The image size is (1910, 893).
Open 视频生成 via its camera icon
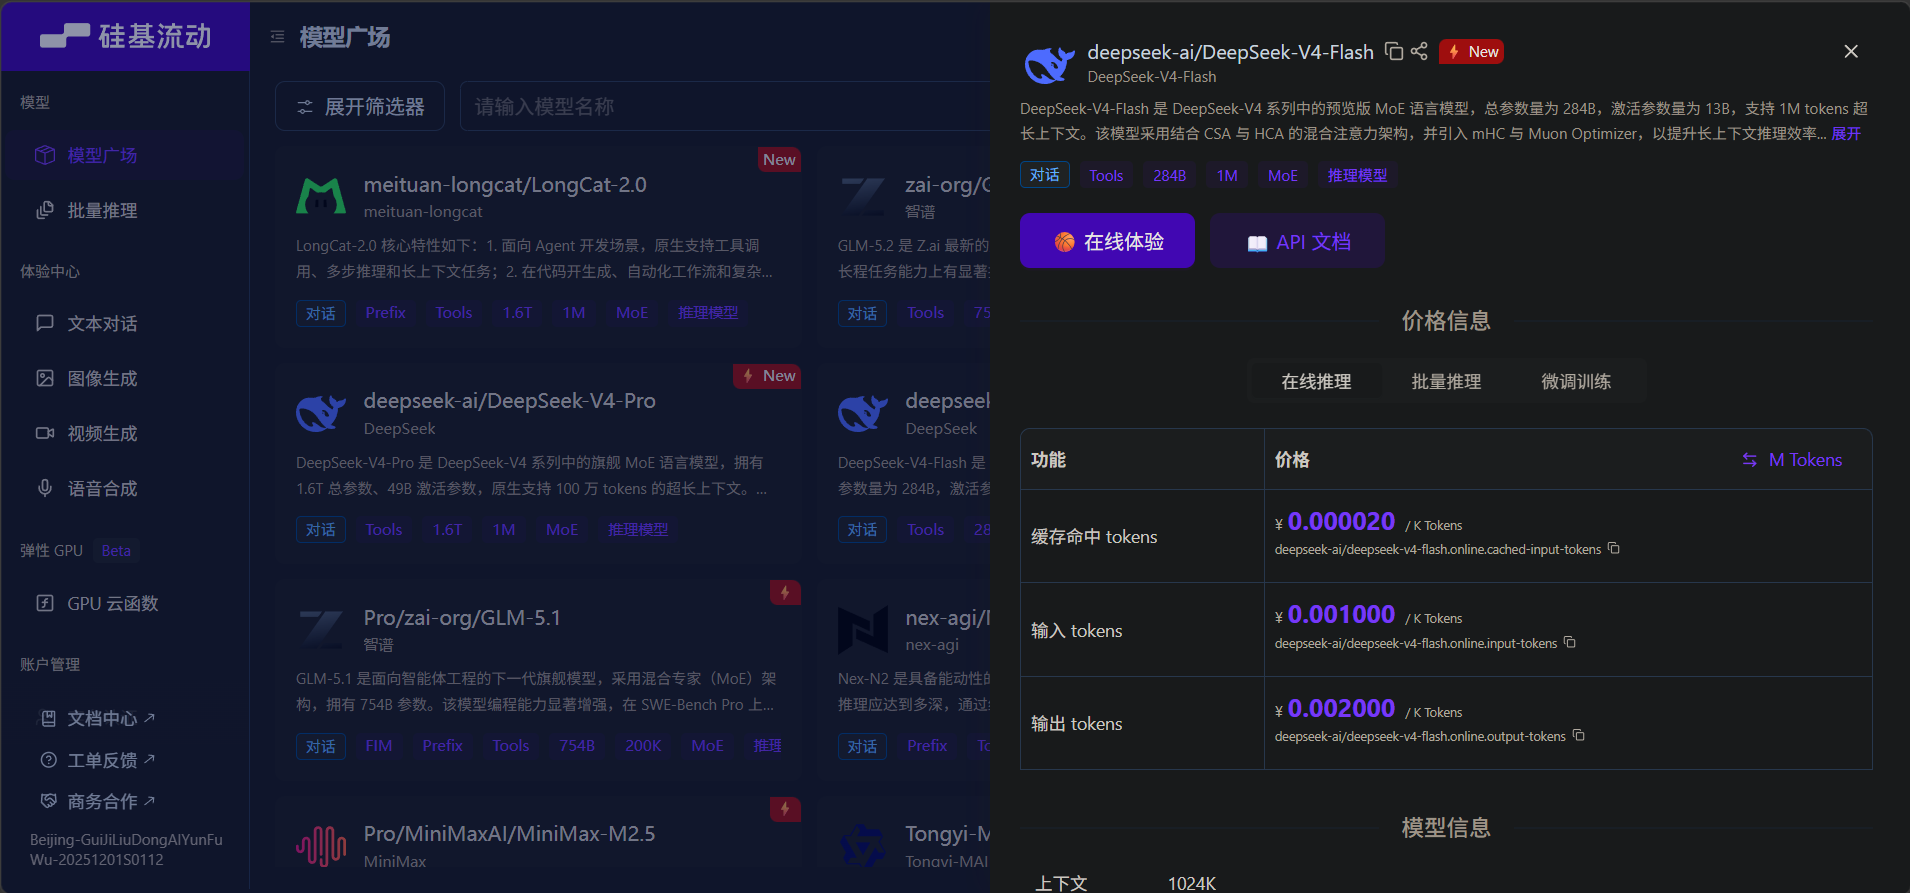[x=45, y=433]
